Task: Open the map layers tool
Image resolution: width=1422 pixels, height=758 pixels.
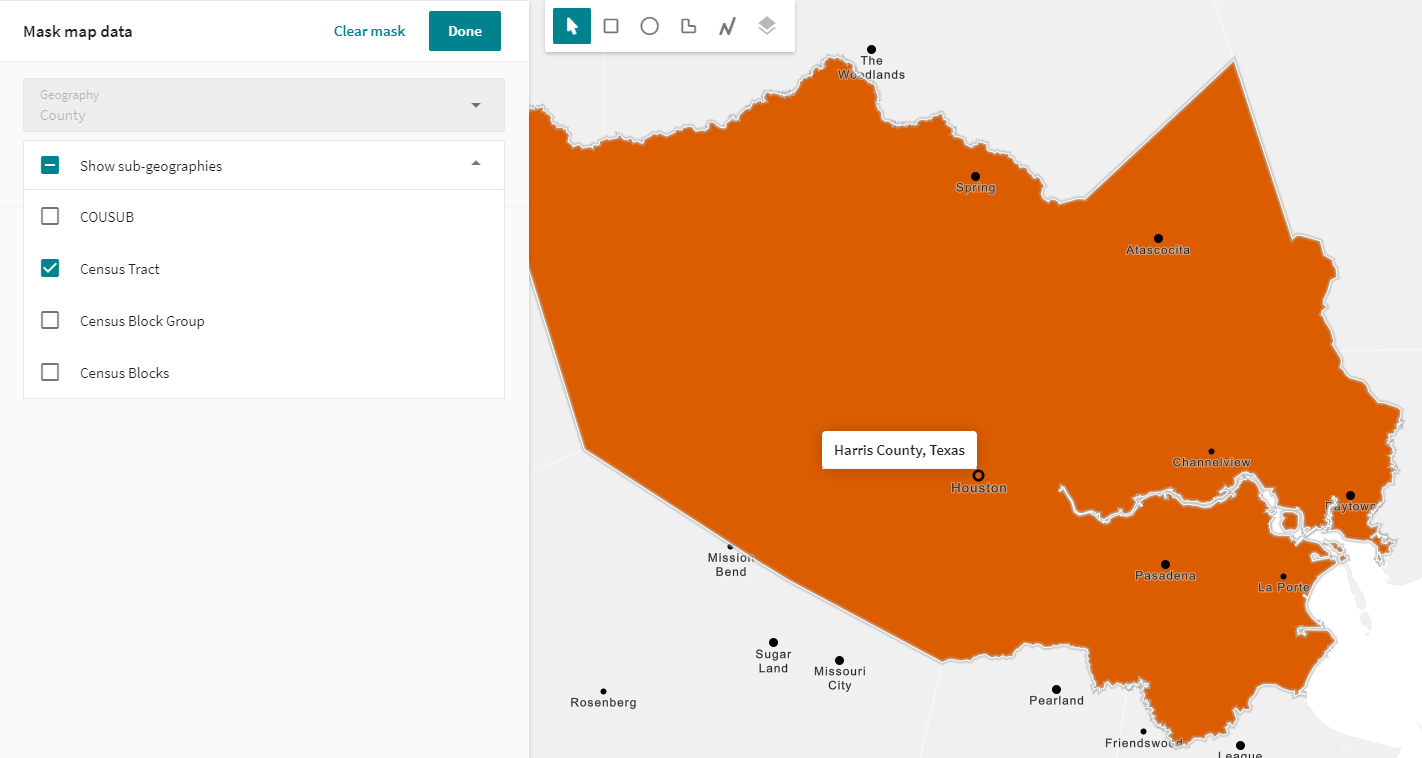Action: 766,26
